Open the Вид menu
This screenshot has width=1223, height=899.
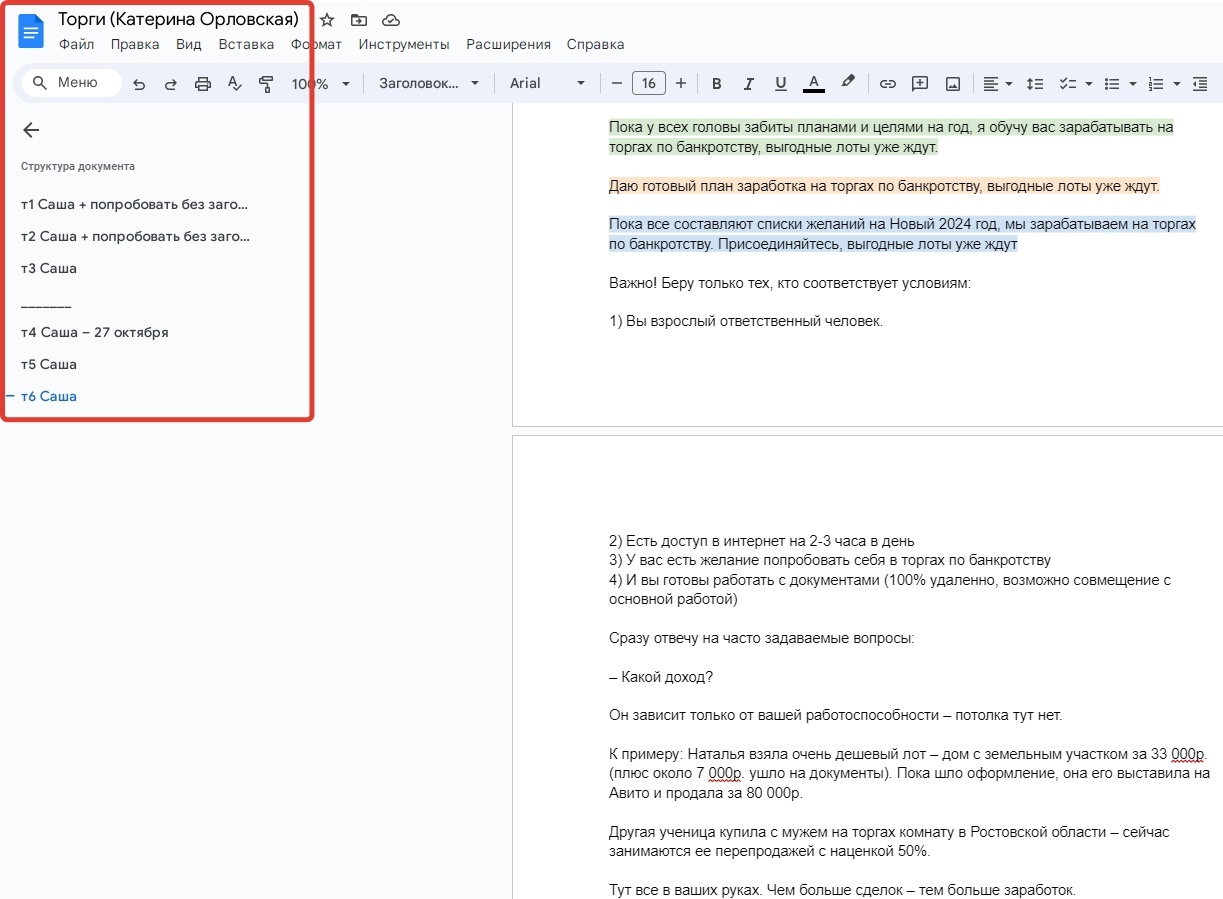coord(189,44)
